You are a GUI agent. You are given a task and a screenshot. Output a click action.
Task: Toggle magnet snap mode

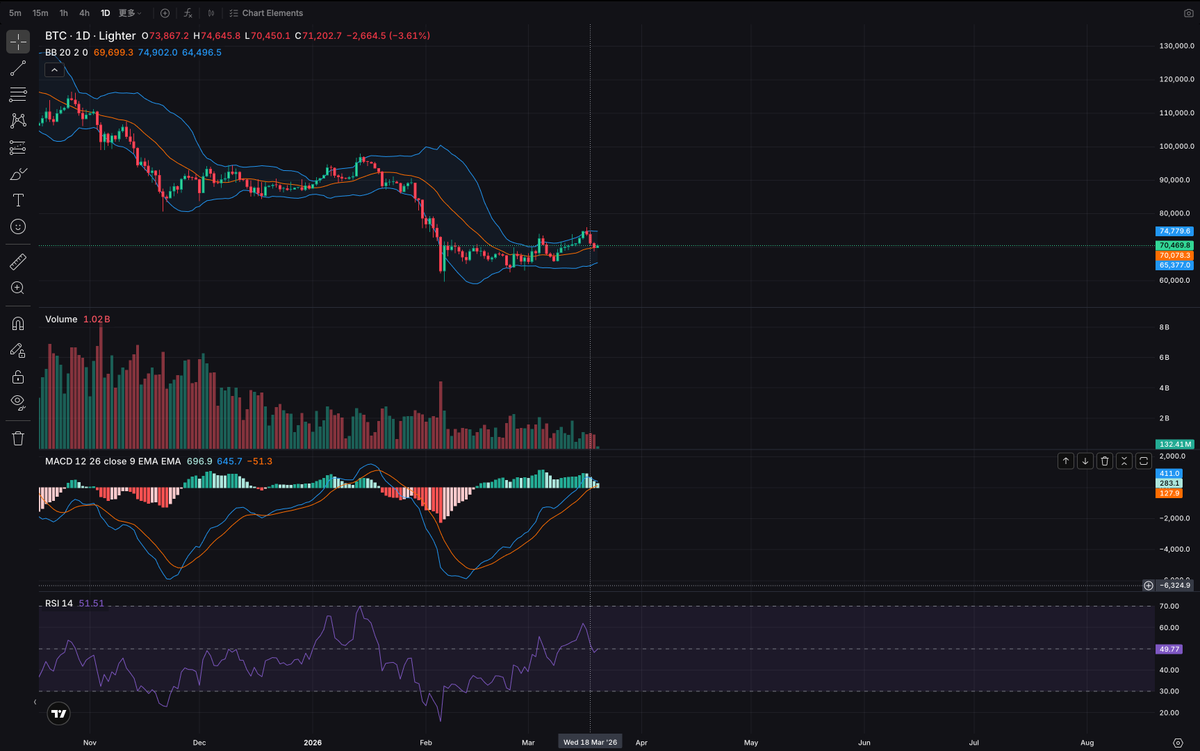pos(18,323)
